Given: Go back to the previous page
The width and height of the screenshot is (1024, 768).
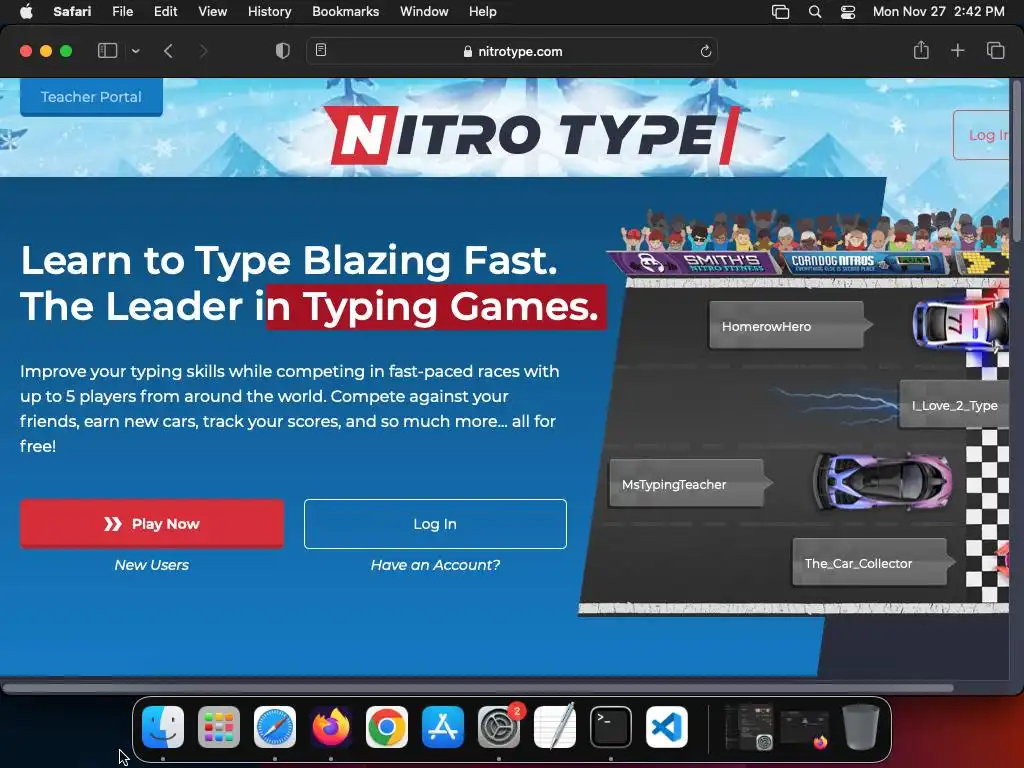Looking at the screenshot, I should coord(168,51).
